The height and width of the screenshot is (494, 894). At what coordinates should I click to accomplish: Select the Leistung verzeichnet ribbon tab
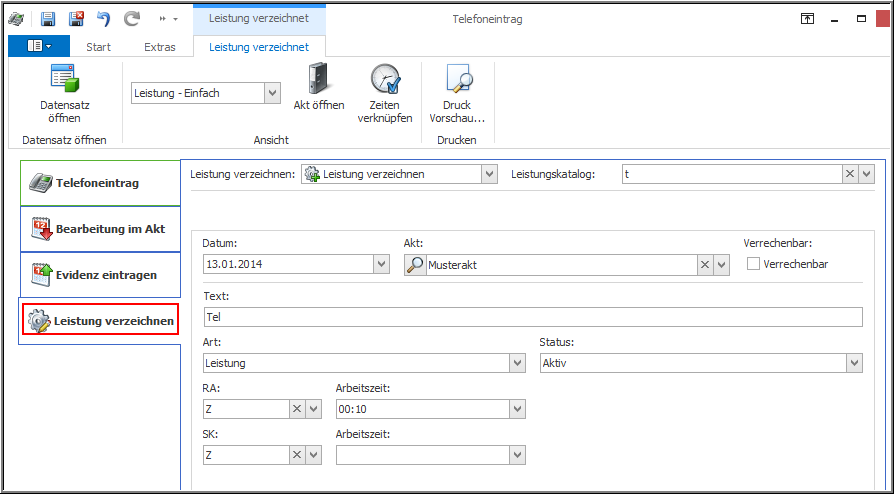(x=259, y=47)
